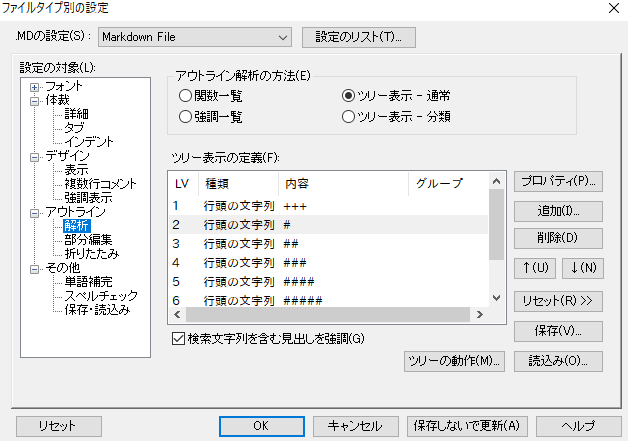Screen dimensions: 628x441
Task: Click the 読込み(O)... button
Action: point(558,361)
